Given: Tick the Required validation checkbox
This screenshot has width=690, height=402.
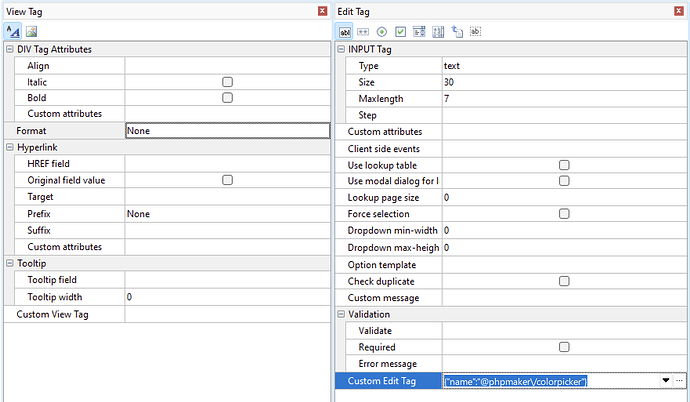Looking at the screenshot, I should pyautogui.click(x=564, y=347).
